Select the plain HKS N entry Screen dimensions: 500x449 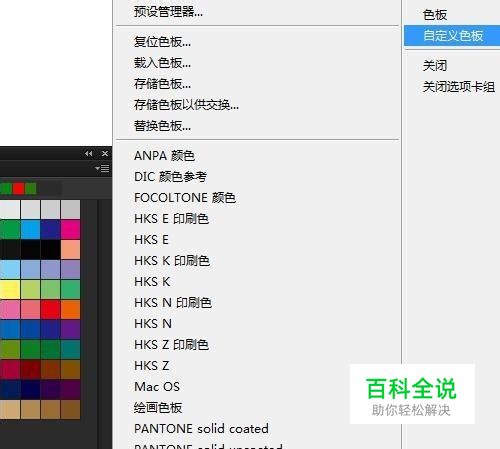[x=153, y=324]
